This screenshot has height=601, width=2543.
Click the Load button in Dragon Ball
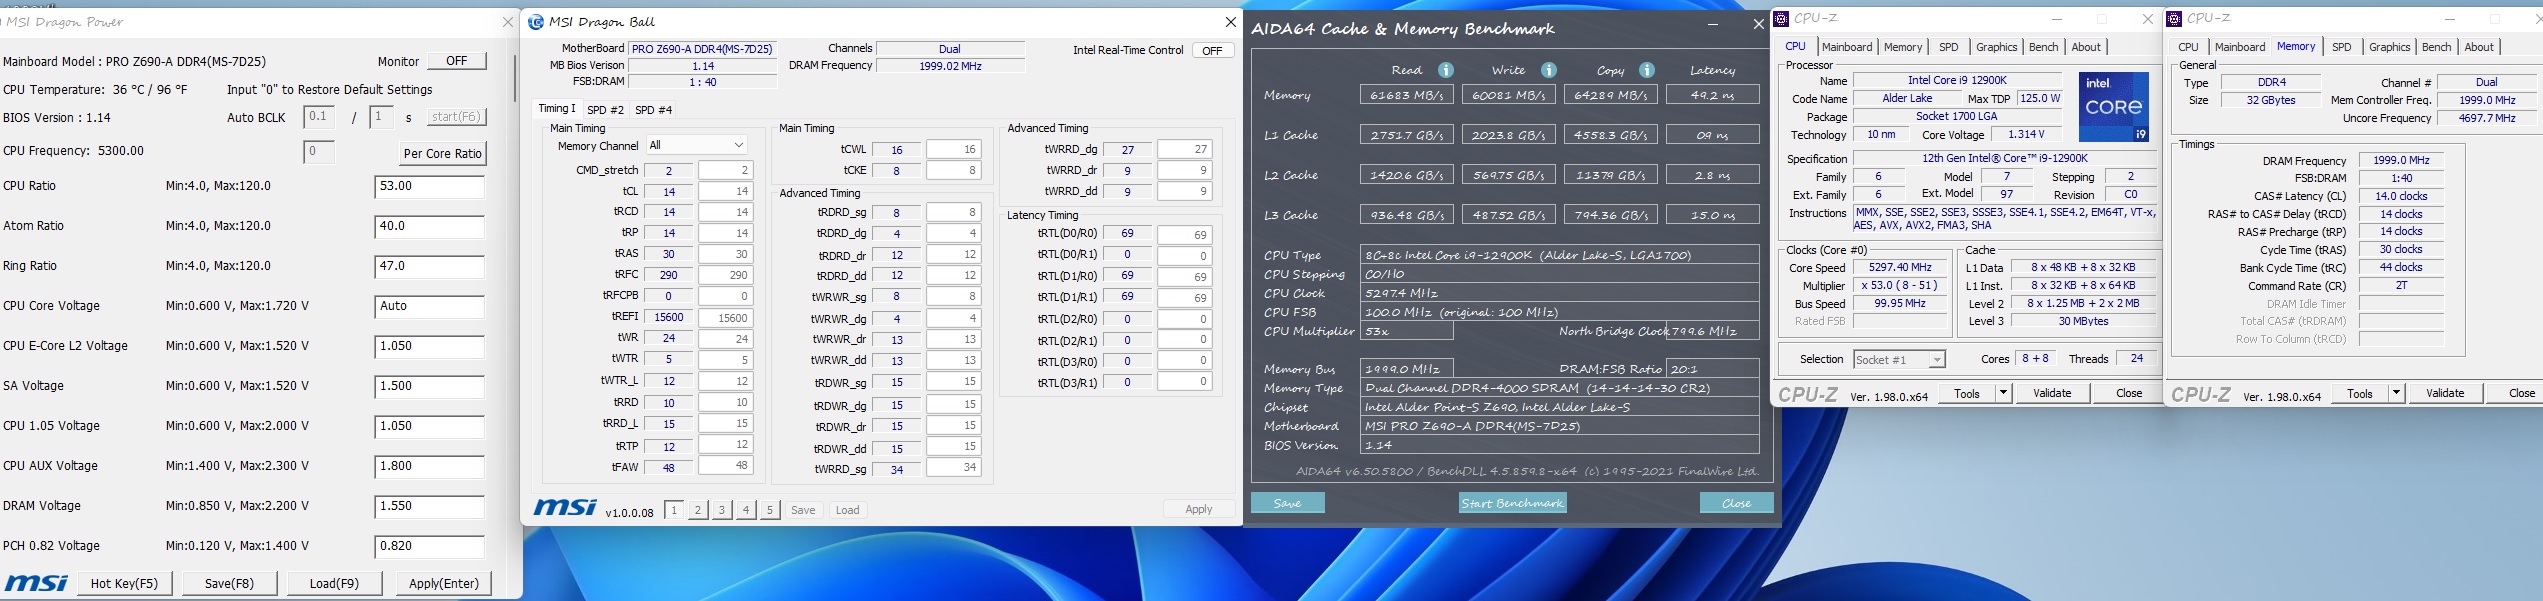[x=848, y=510]
